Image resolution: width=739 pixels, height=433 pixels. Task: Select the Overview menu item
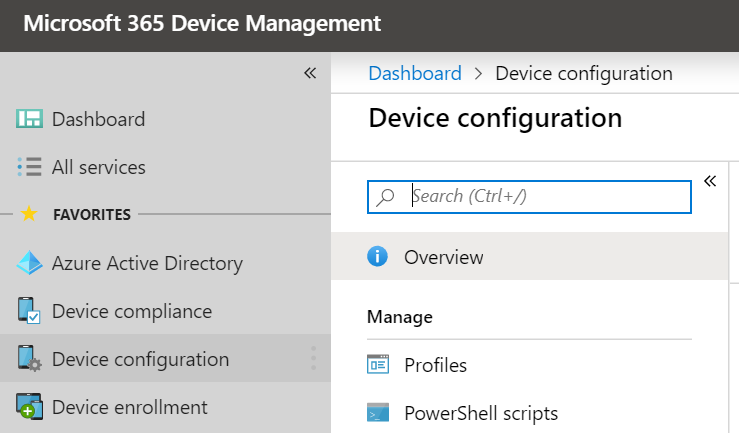443,257
